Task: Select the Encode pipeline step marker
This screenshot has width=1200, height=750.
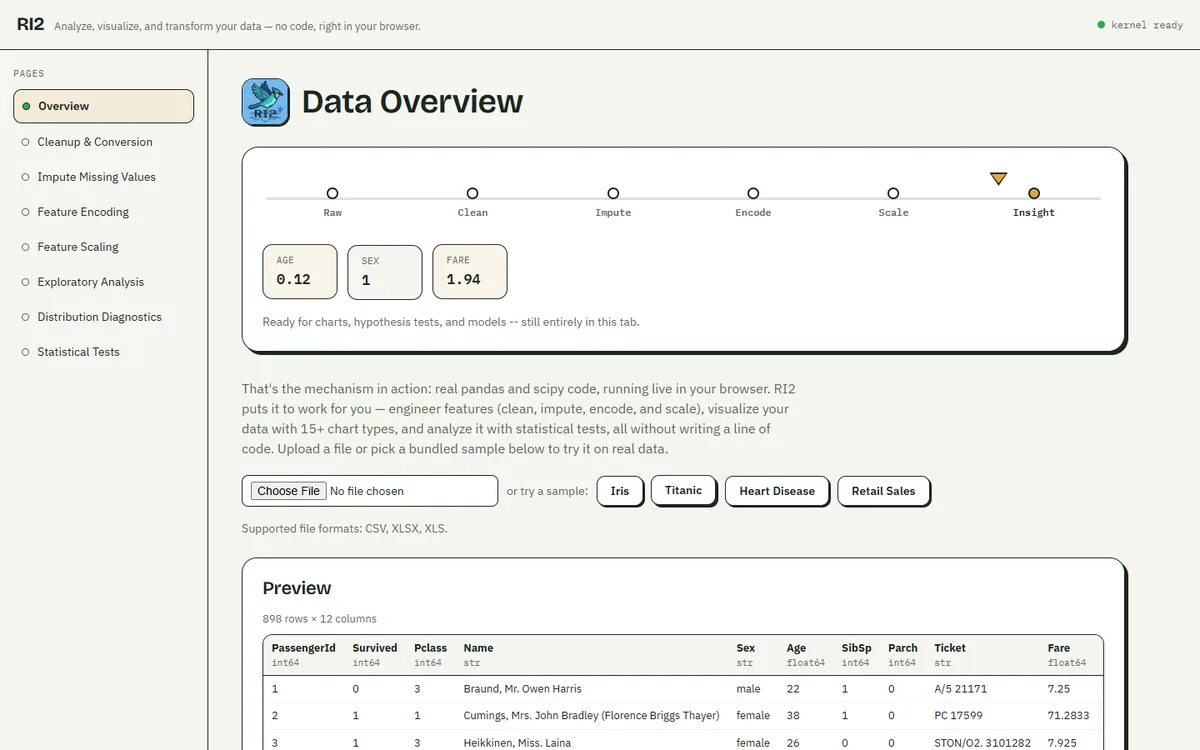Action: (753, 193)
